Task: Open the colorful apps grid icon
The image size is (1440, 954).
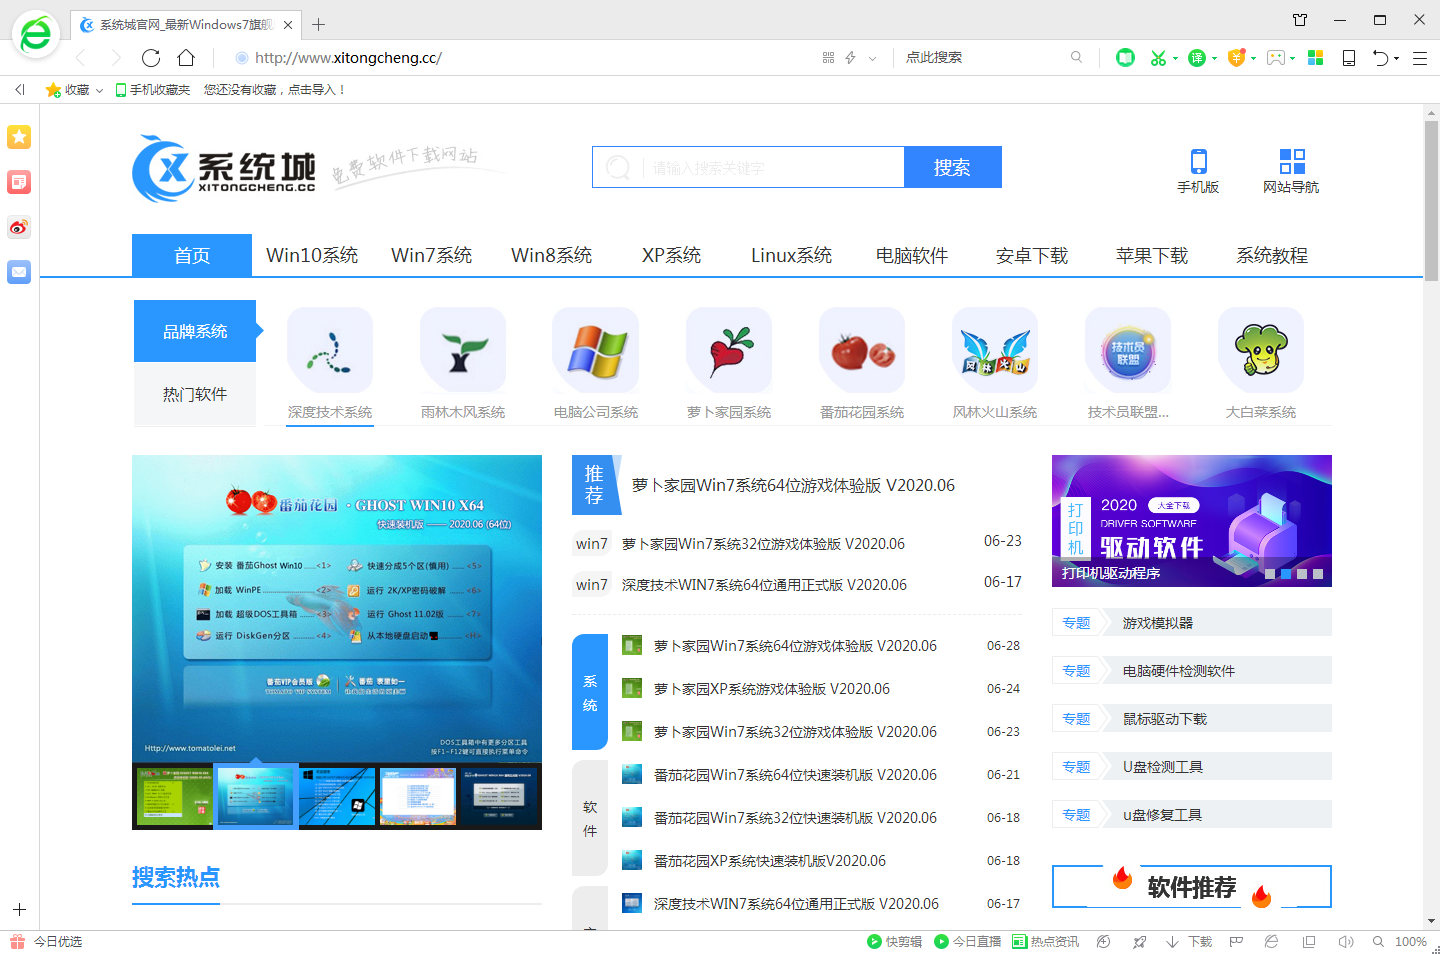Action: pos(1316,58)
